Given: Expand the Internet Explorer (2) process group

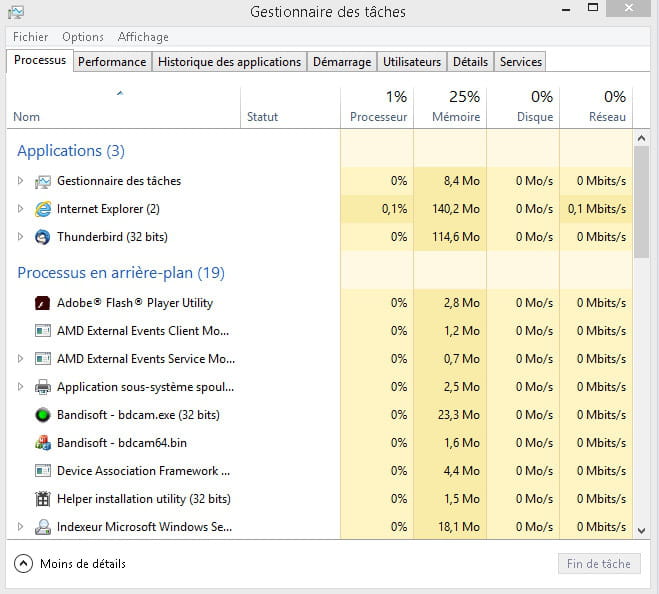Looking at the screenshot, I should [x=20, y=209].
